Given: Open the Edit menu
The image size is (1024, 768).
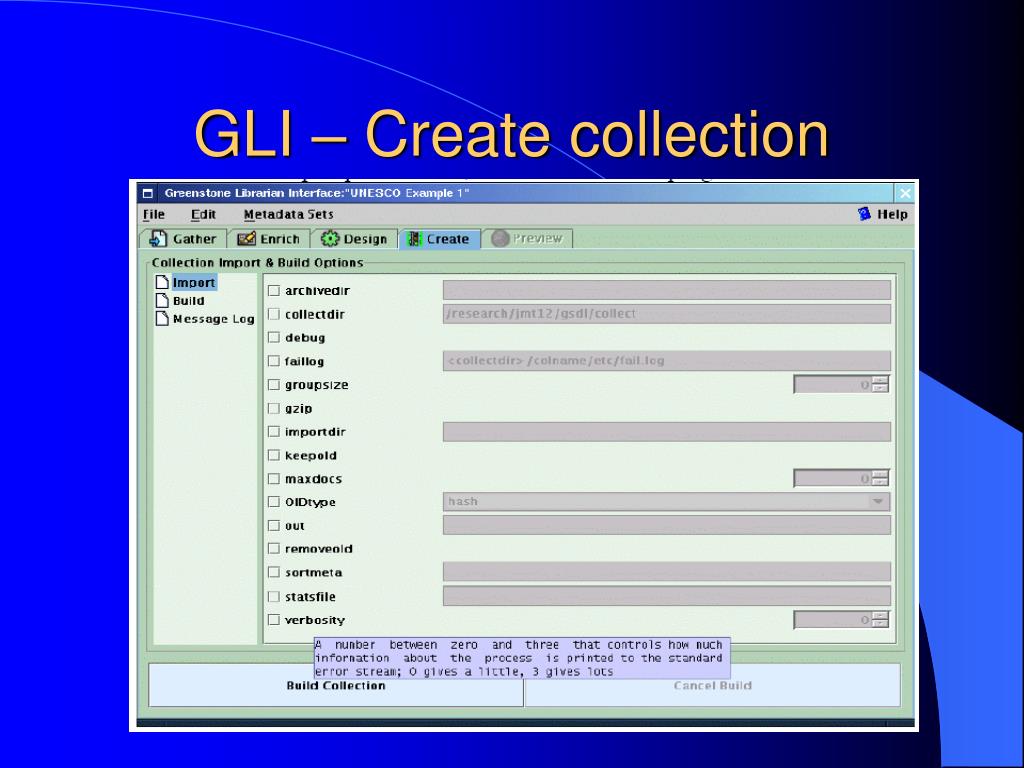Looking at the screenshot, I should (x=203, y=214).
